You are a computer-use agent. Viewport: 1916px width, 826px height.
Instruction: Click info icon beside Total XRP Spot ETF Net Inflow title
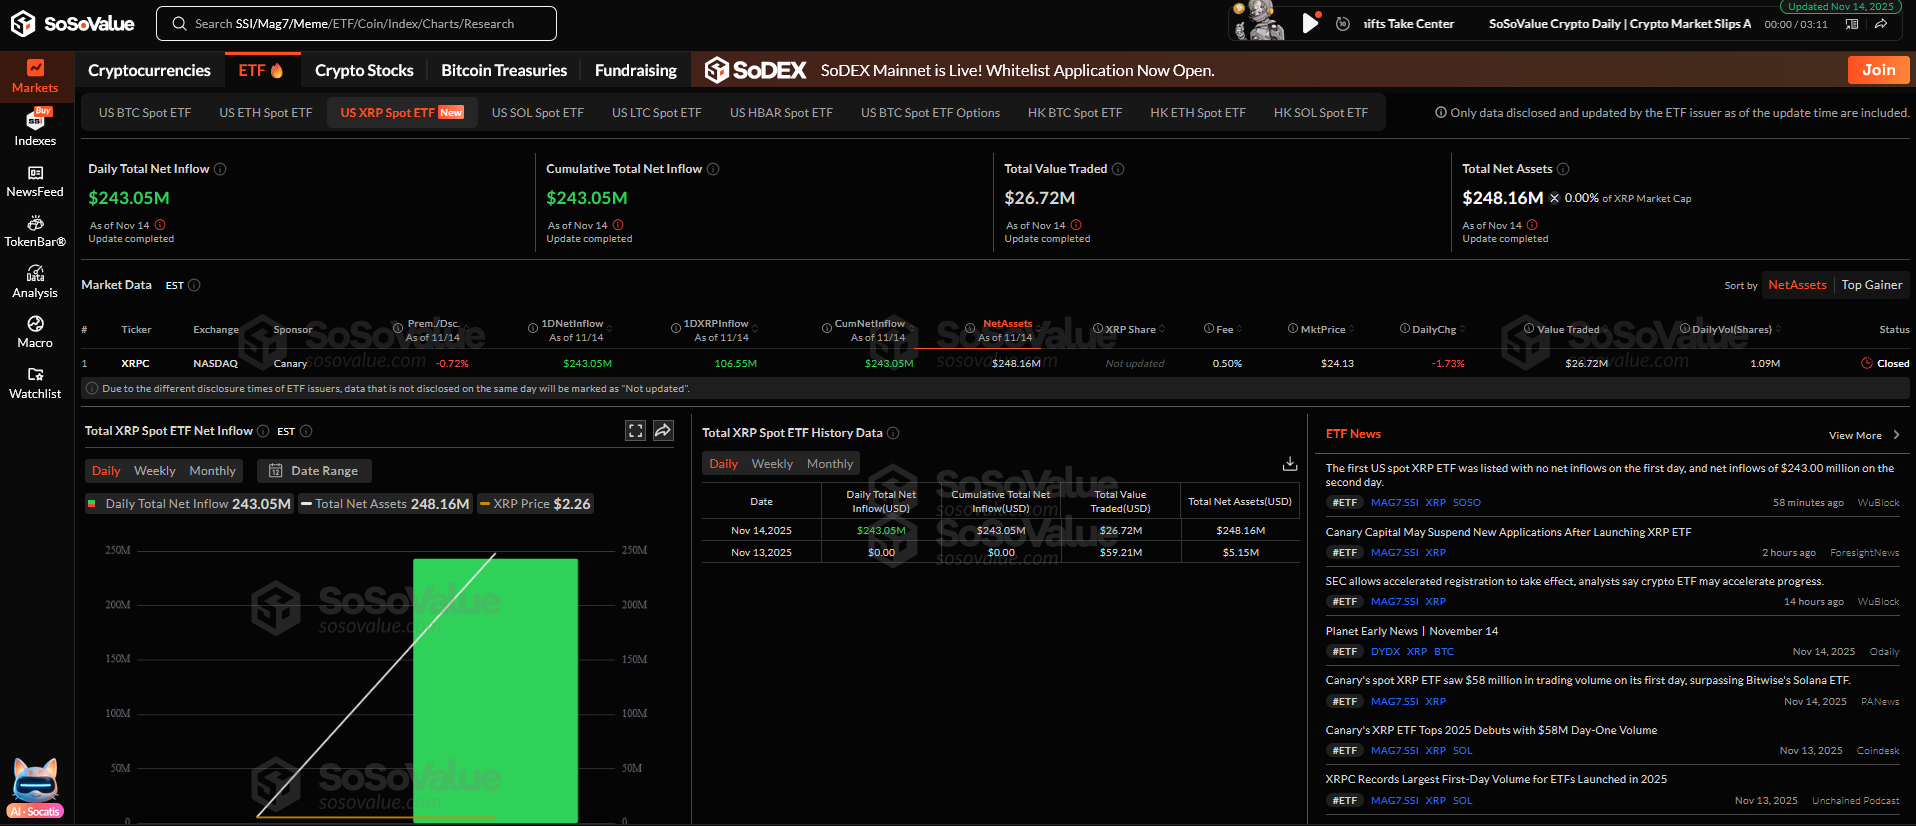[263, 431]
